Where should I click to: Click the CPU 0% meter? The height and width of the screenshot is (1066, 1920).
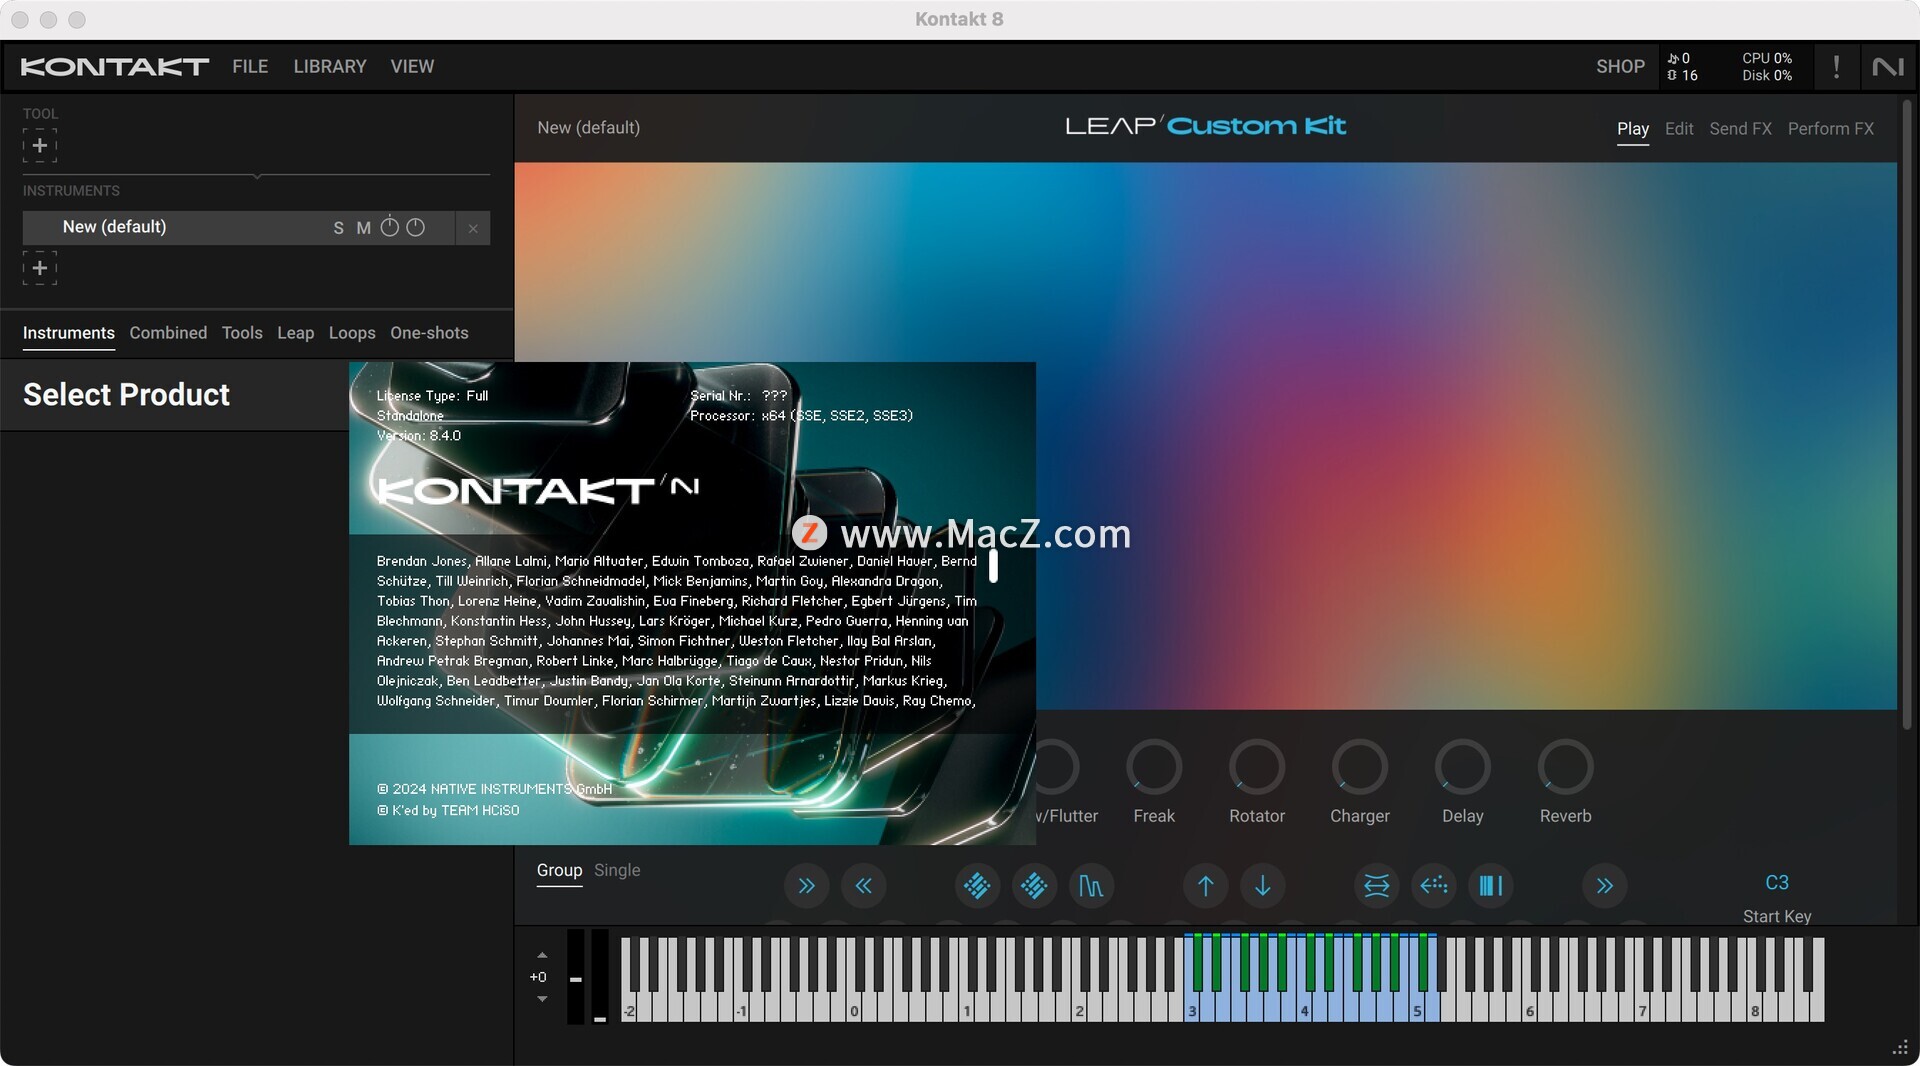pos(1767,58)
